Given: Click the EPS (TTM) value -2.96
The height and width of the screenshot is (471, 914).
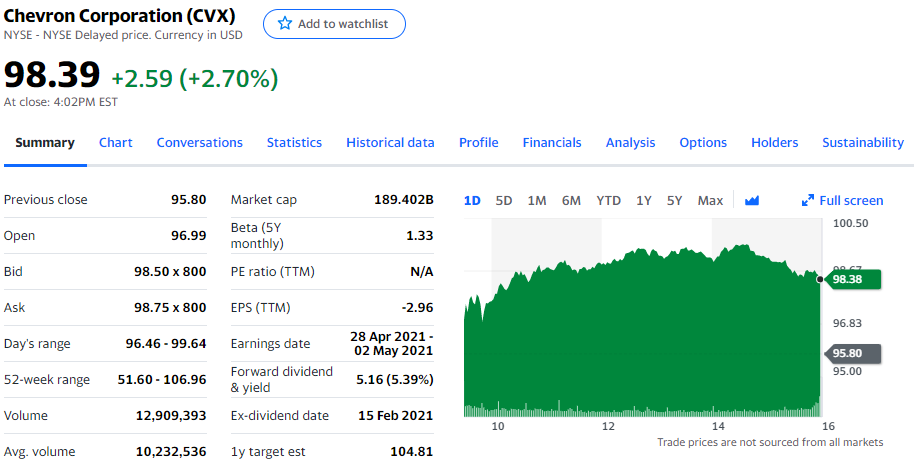Looking at the screenshot, I should pyautogui.click(x=417, y=308).
